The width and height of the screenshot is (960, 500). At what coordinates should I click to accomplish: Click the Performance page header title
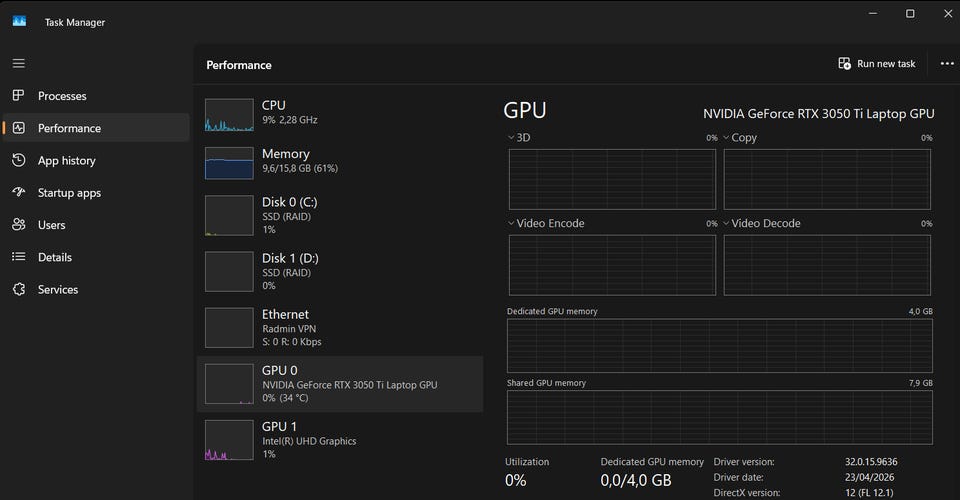tap(239, 65)
